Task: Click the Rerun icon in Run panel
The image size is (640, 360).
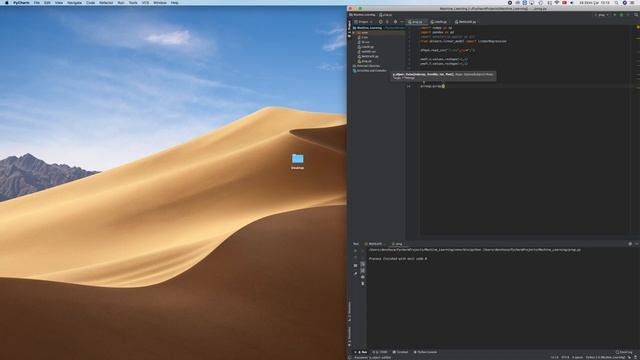Action: click(355, 251)
